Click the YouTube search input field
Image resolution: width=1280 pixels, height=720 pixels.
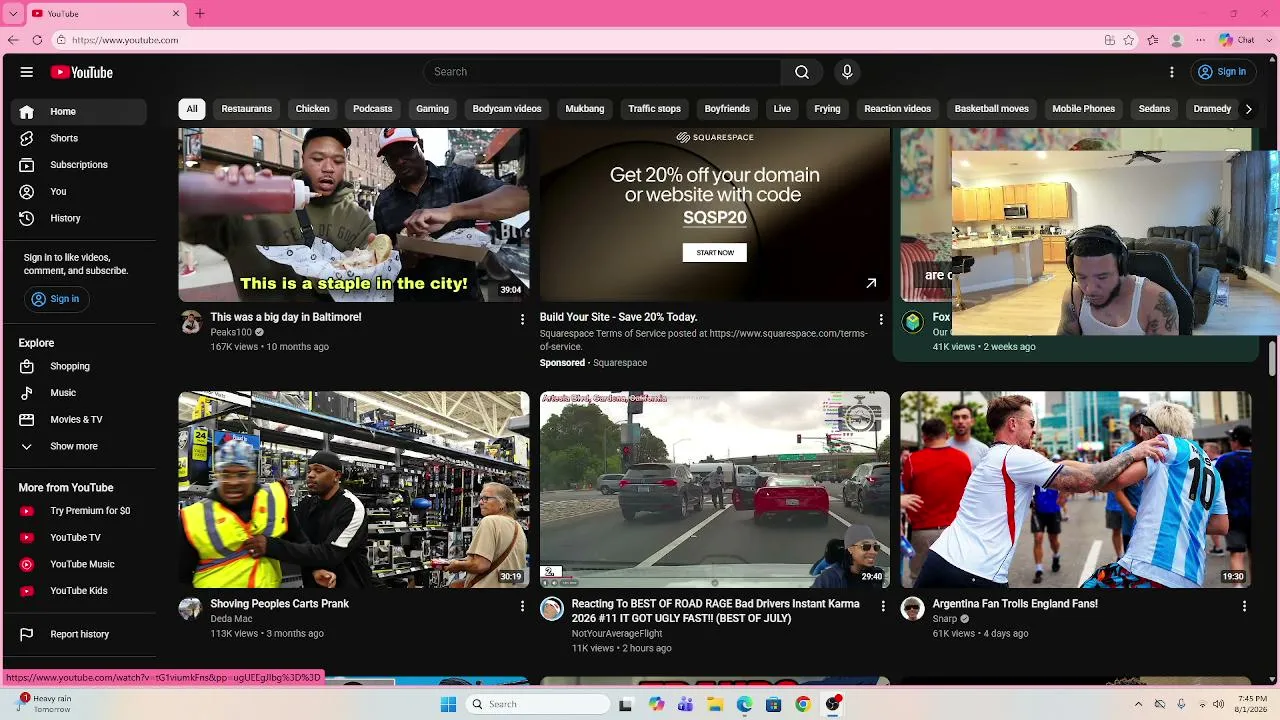click(x=602, y=72)
